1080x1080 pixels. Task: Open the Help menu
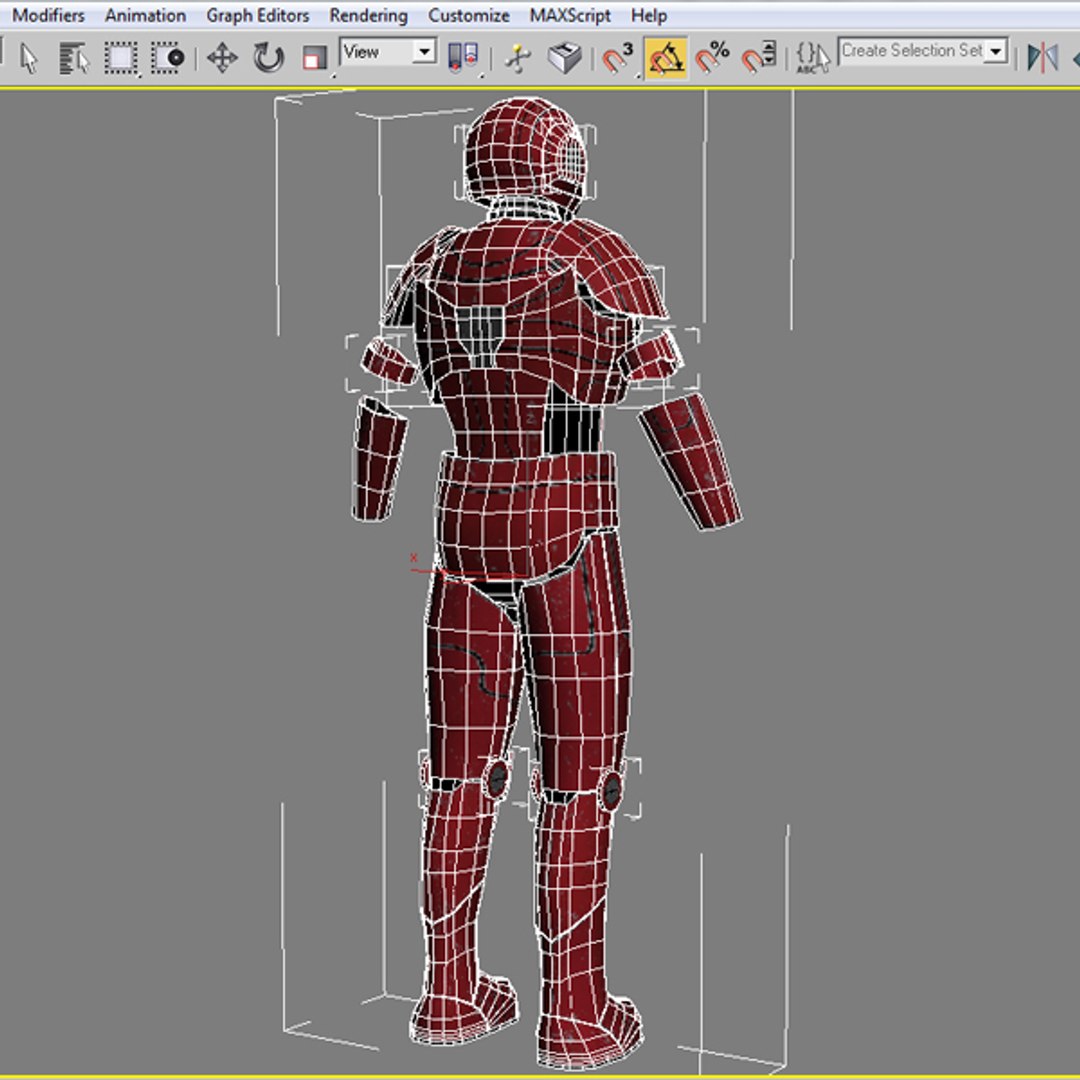(649, 15)
